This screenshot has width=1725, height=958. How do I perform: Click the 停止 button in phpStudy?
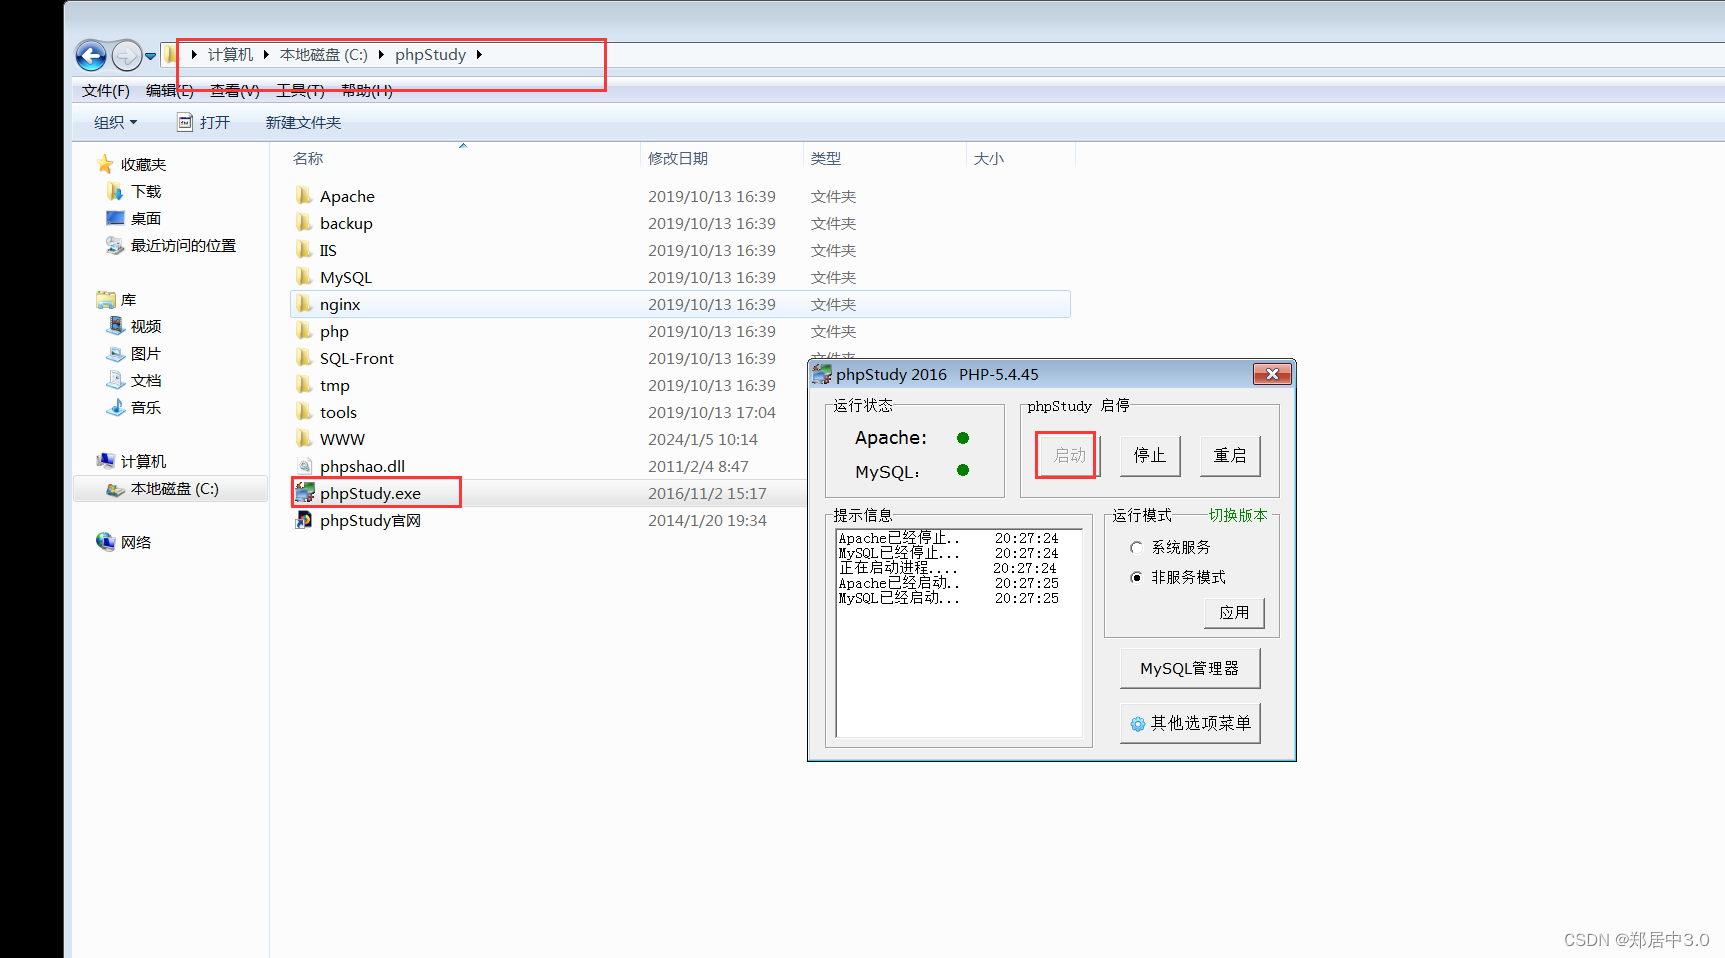click(x=1150, y=456)
